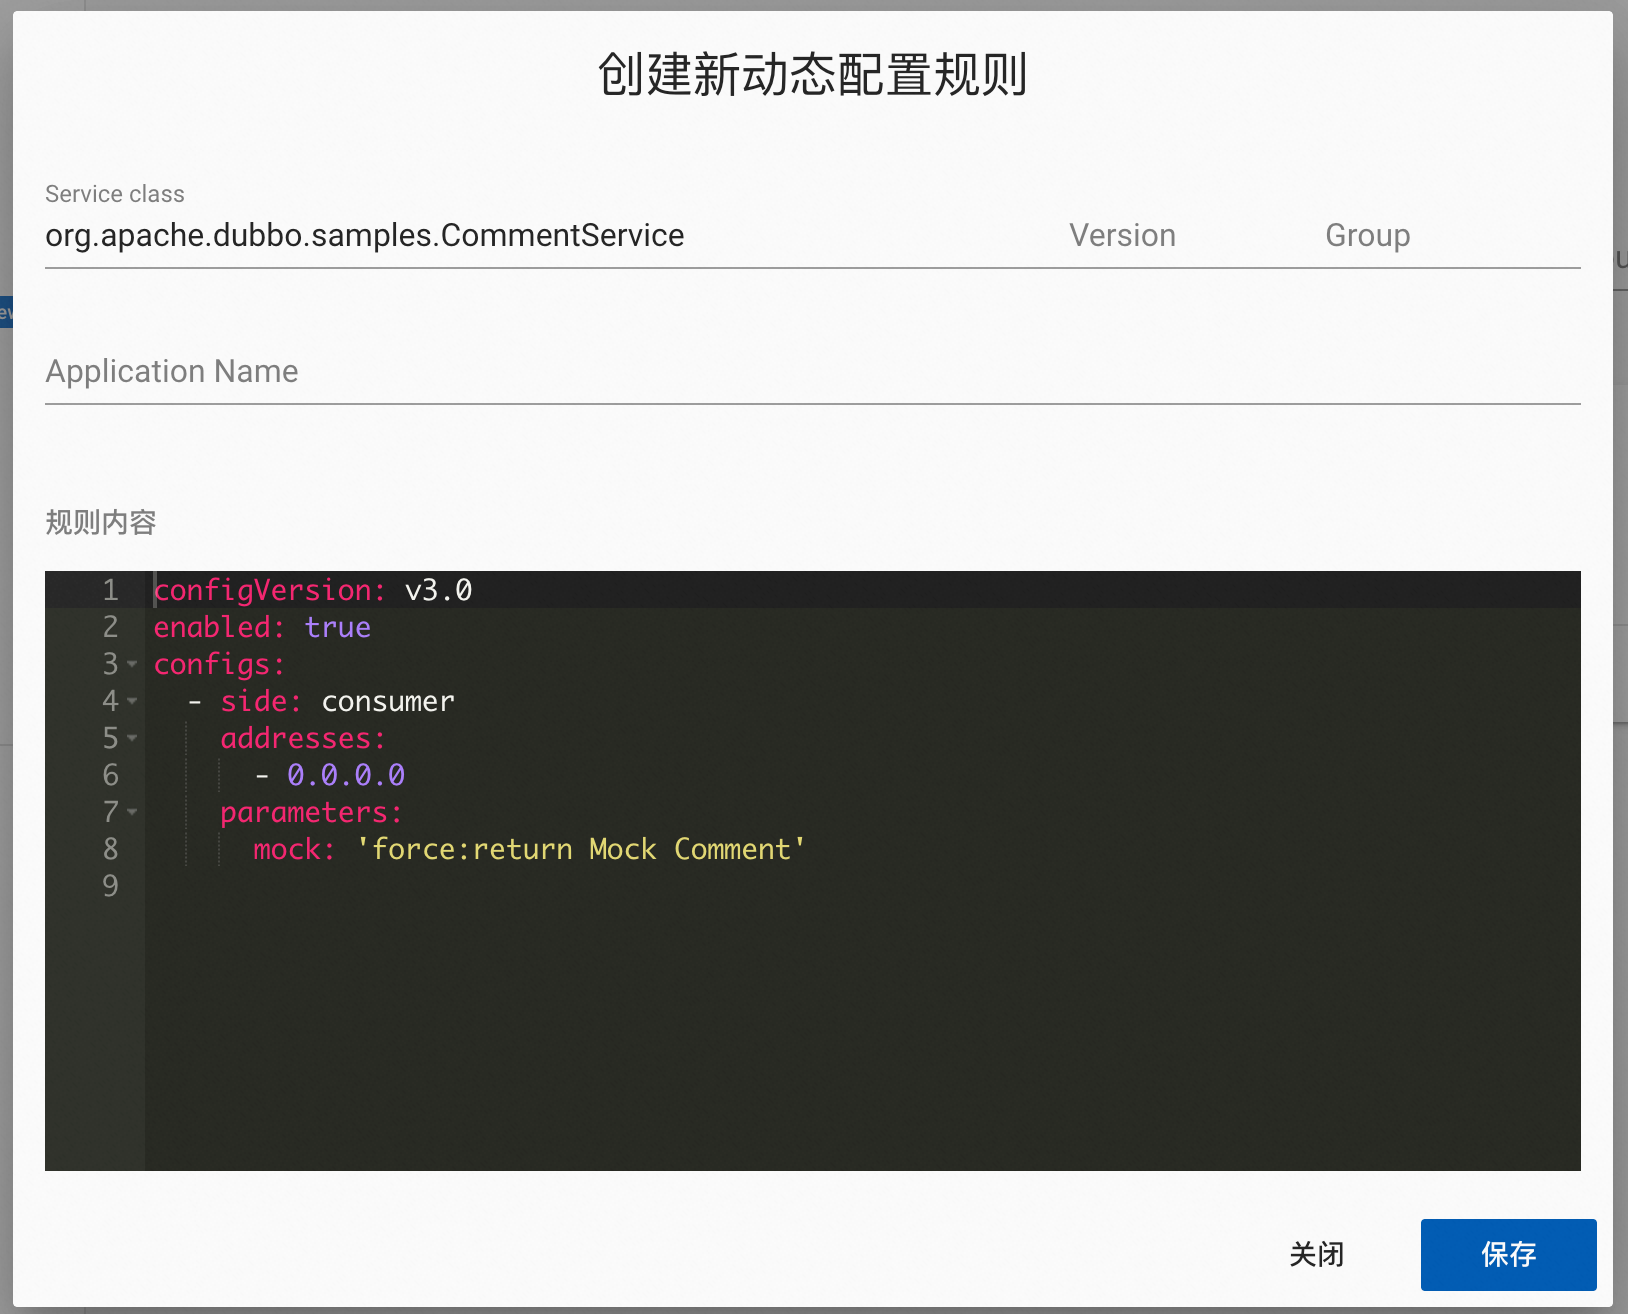Collapse the side consumer block fold arrow

pos(133,701)
